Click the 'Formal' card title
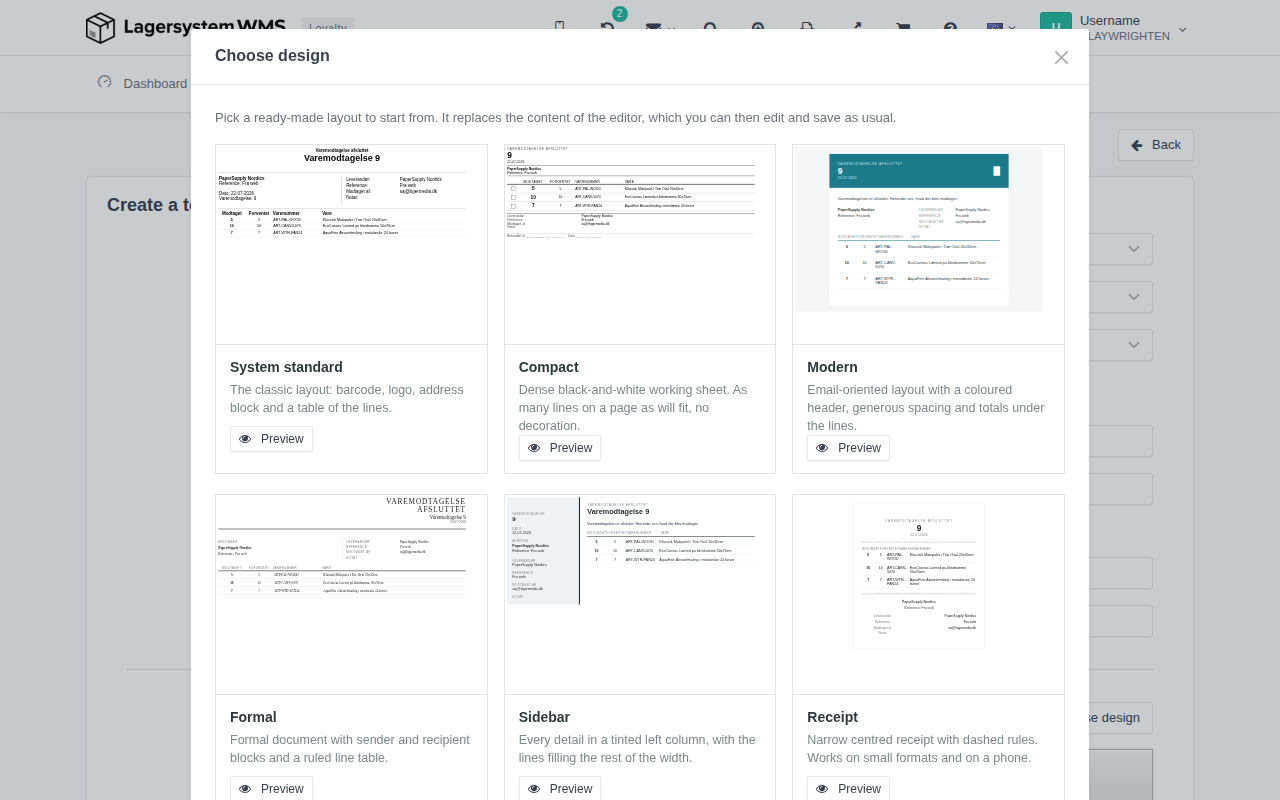 pos(253,717)
